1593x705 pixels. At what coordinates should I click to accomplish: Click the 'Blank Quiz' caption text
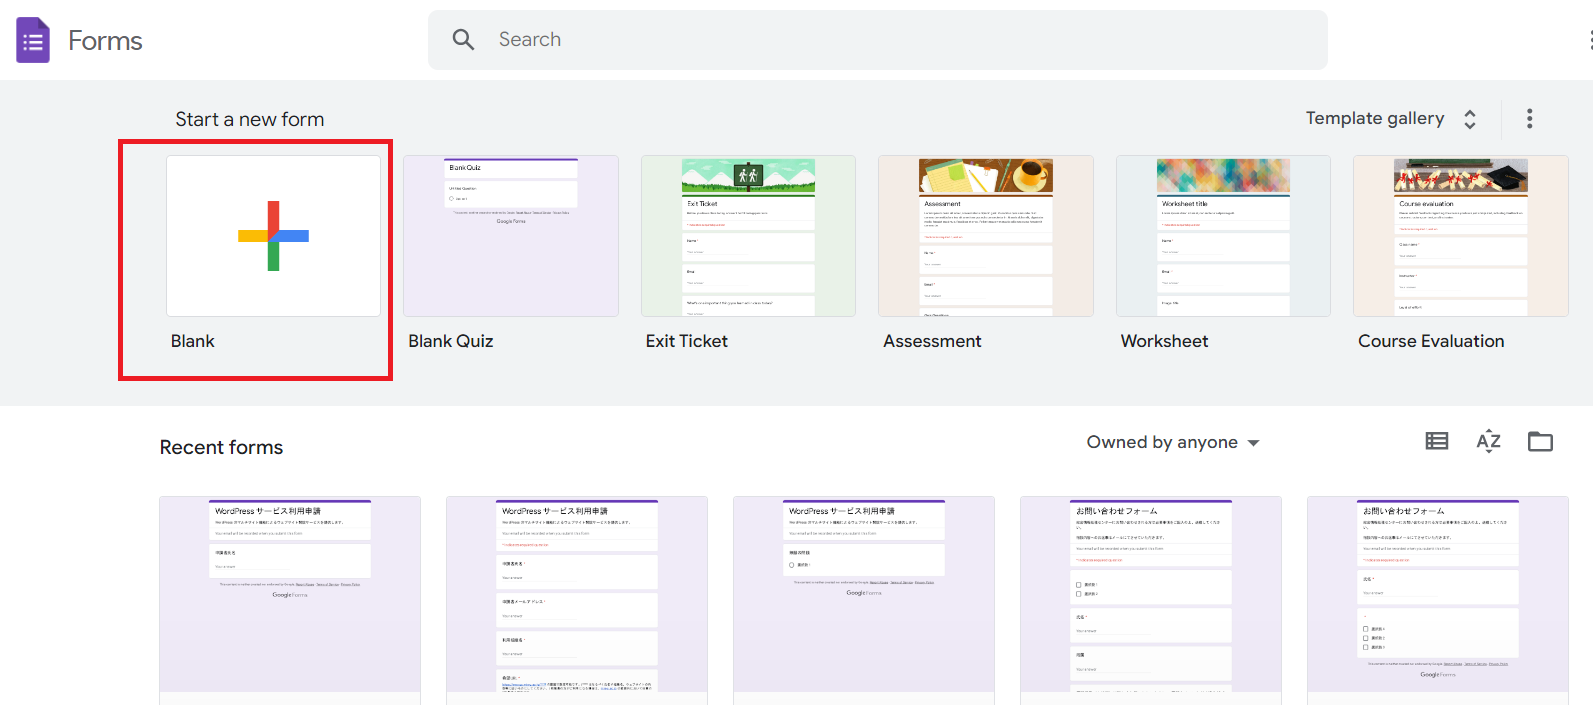[x=451, y=341]
